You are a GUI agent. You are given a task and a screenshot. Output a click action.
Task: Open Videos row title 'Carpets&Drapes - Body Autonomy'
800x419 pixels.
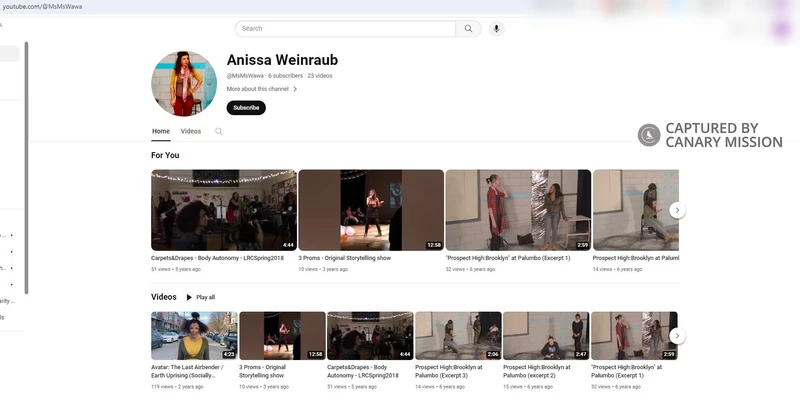pyautogui.click(x=363, y=371)
